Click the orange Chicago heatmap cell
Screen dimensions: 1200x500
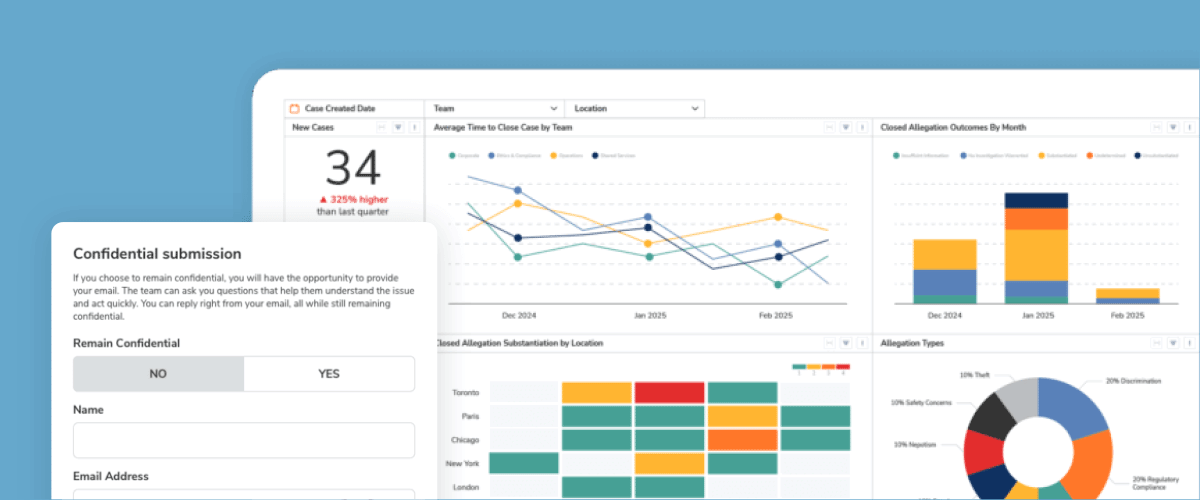coord(742,440)
